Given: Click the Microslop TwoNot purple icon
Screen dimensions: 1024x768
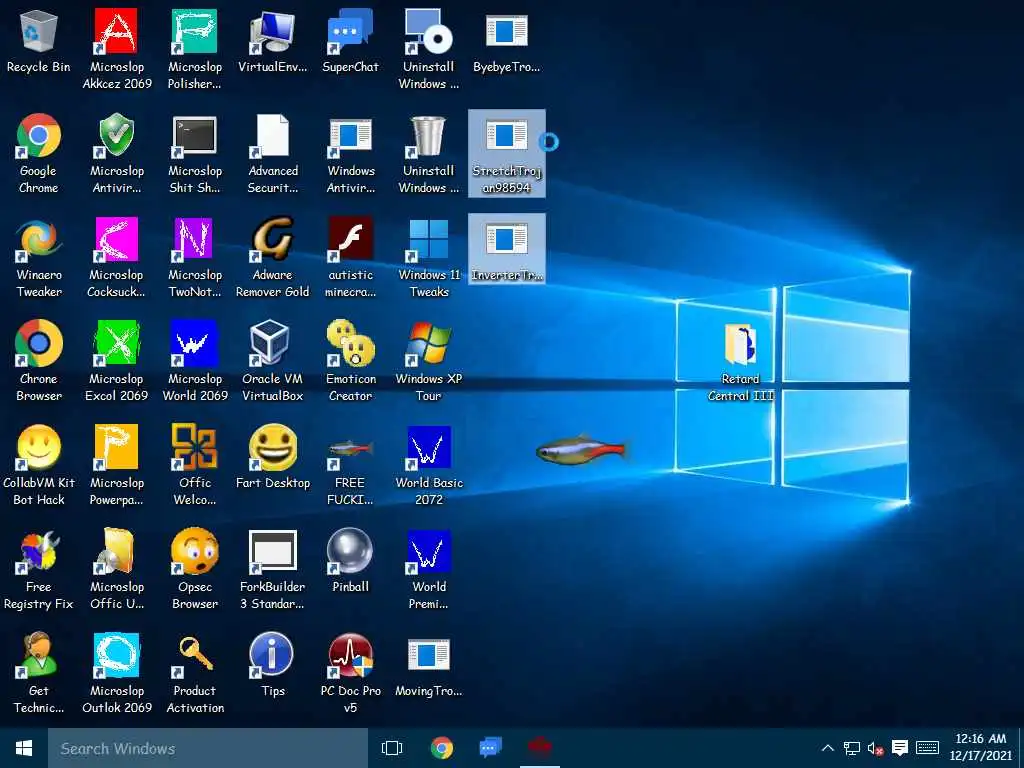Looking at the screenshot, I should point(194,239).
